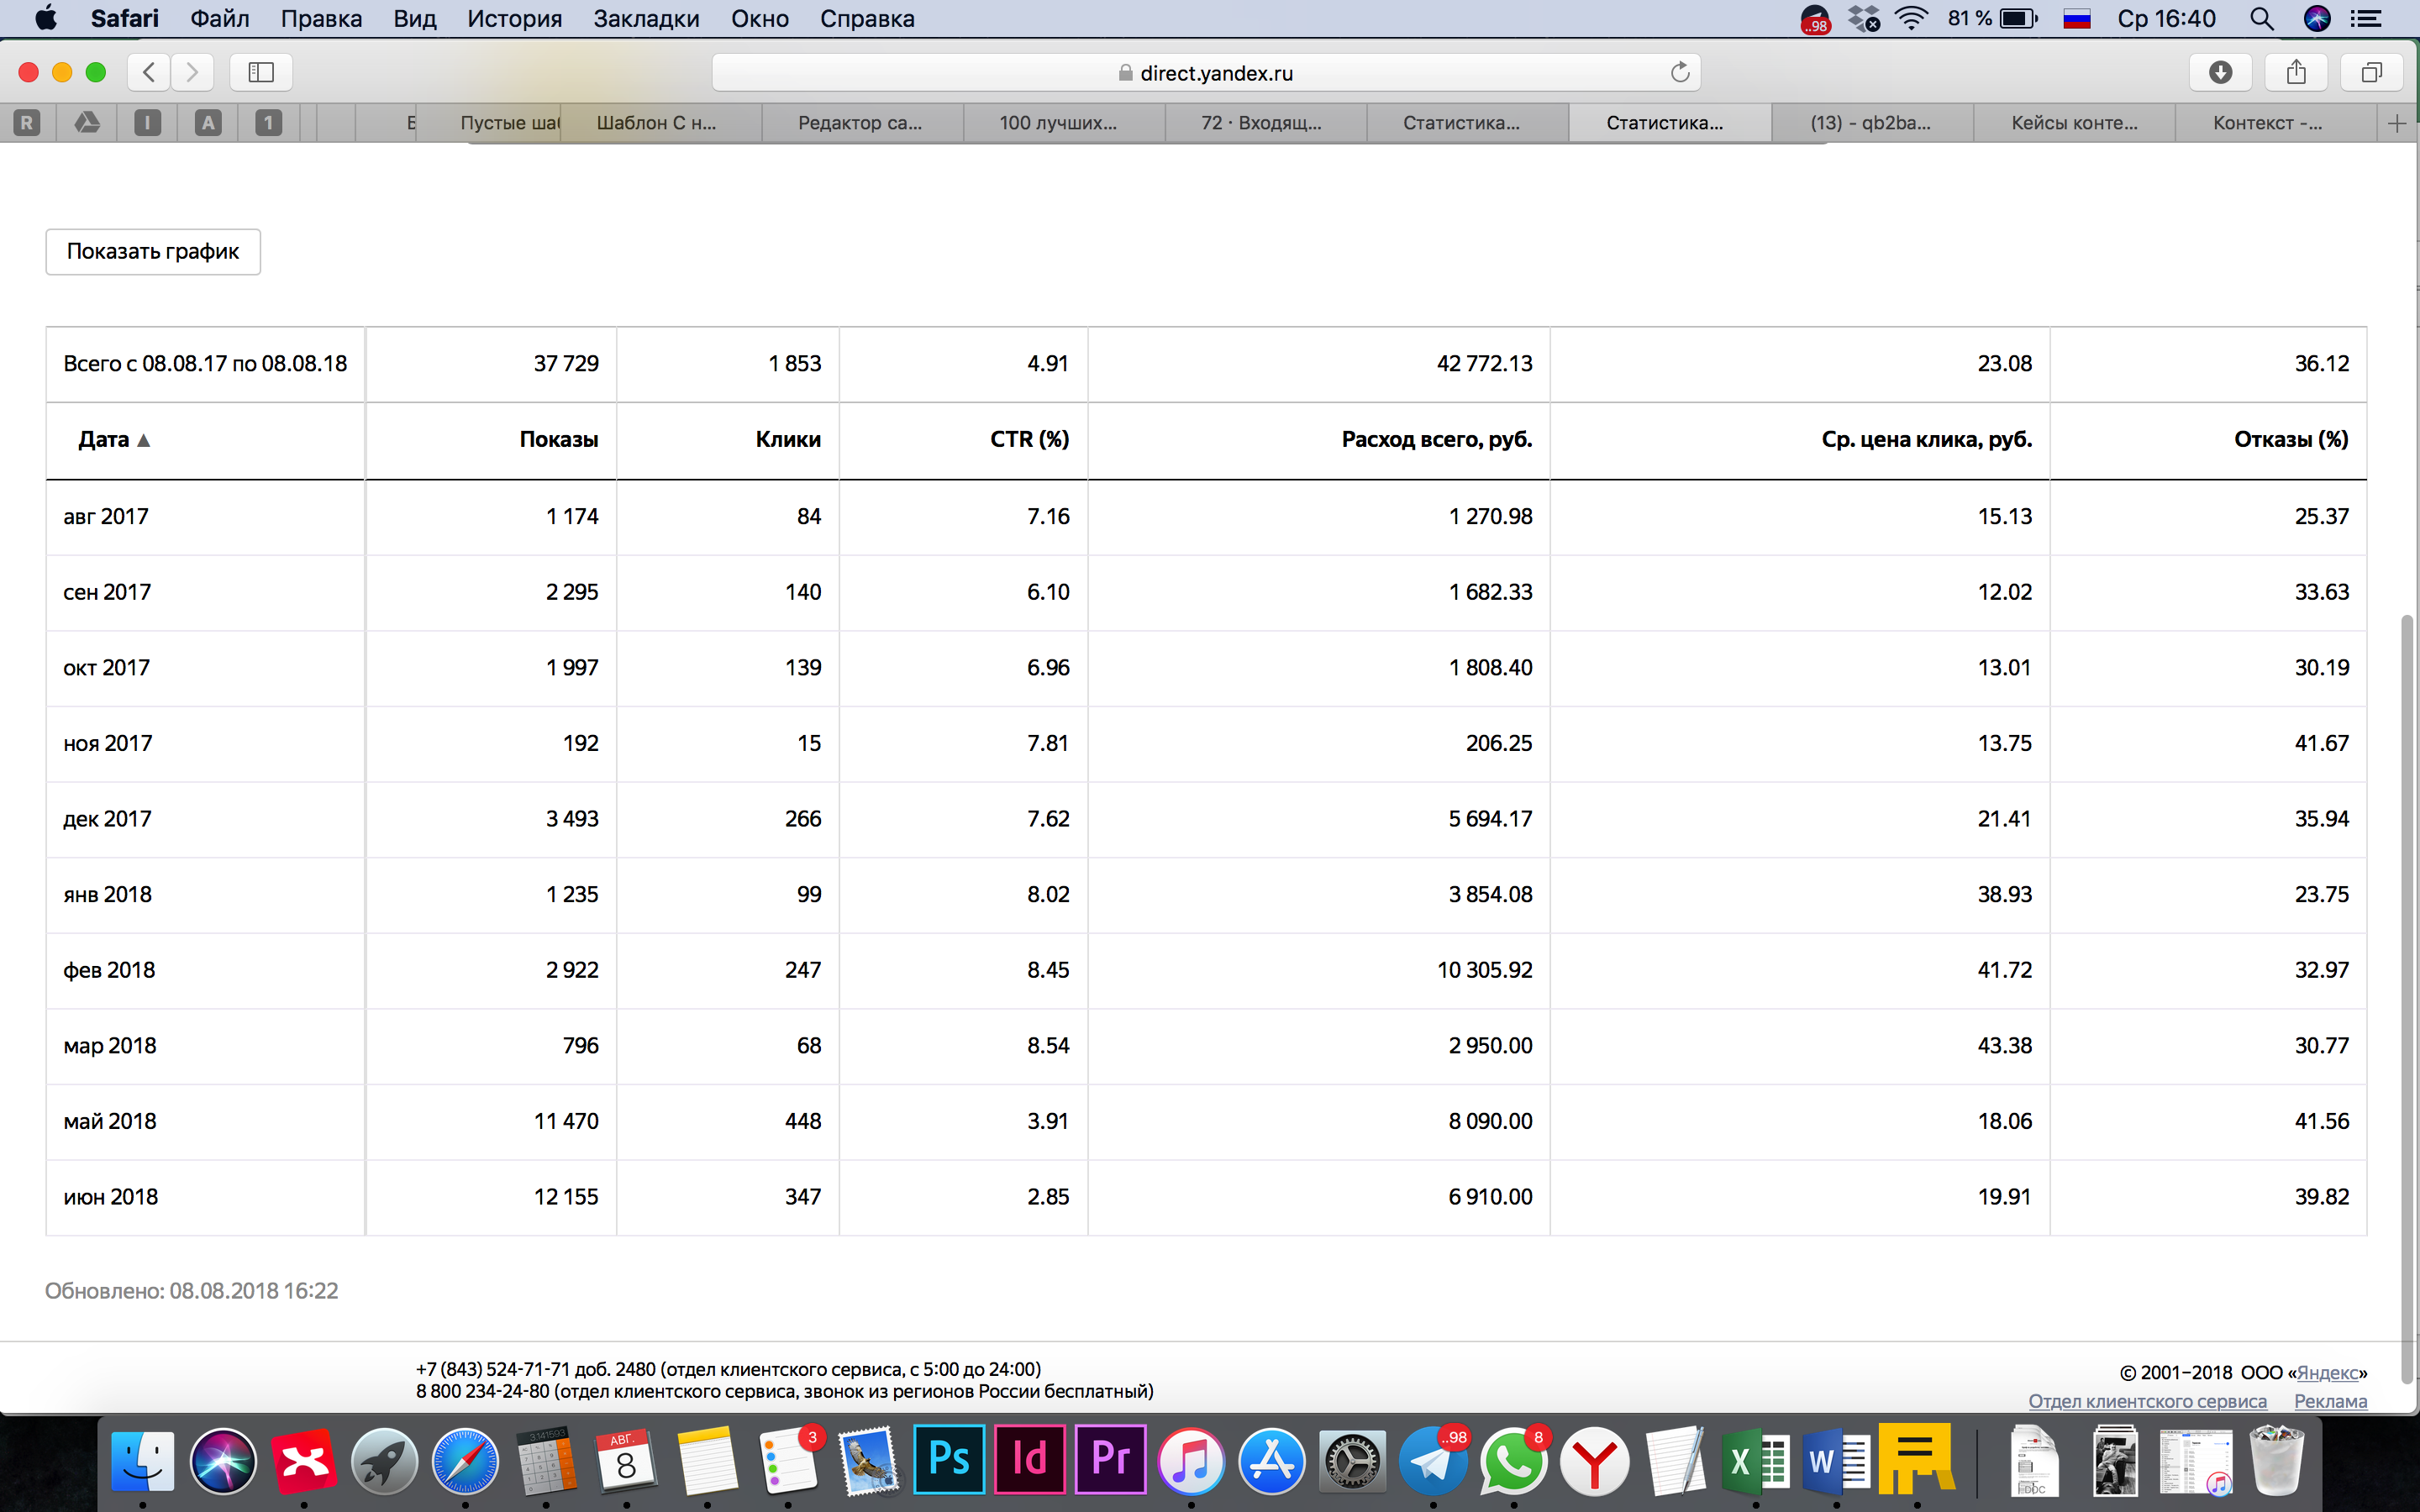This screenshot has height=1512, width=2420.
Task: Open Excel from the dock
Action: (x=1756, y=1461)
